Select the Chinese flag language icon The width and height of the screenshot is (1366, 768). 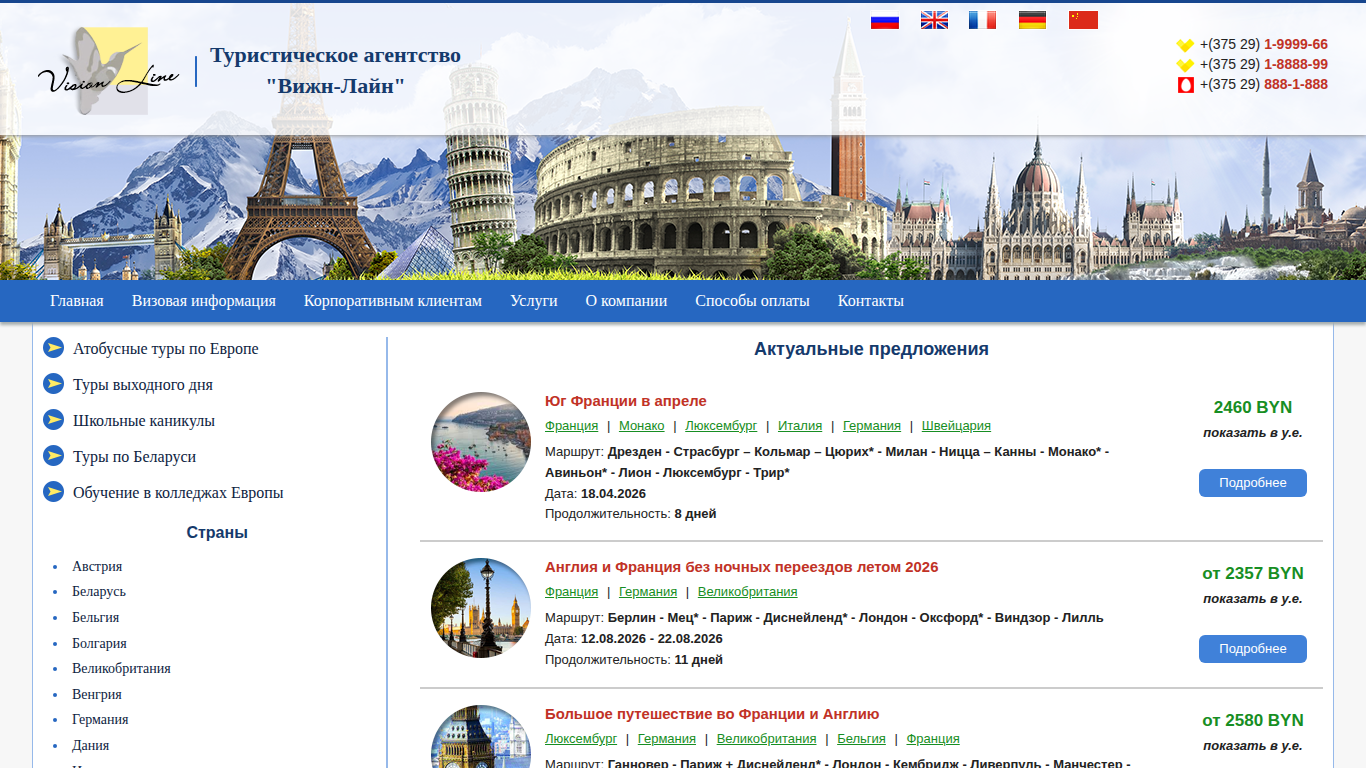(x=1083, y=20)
